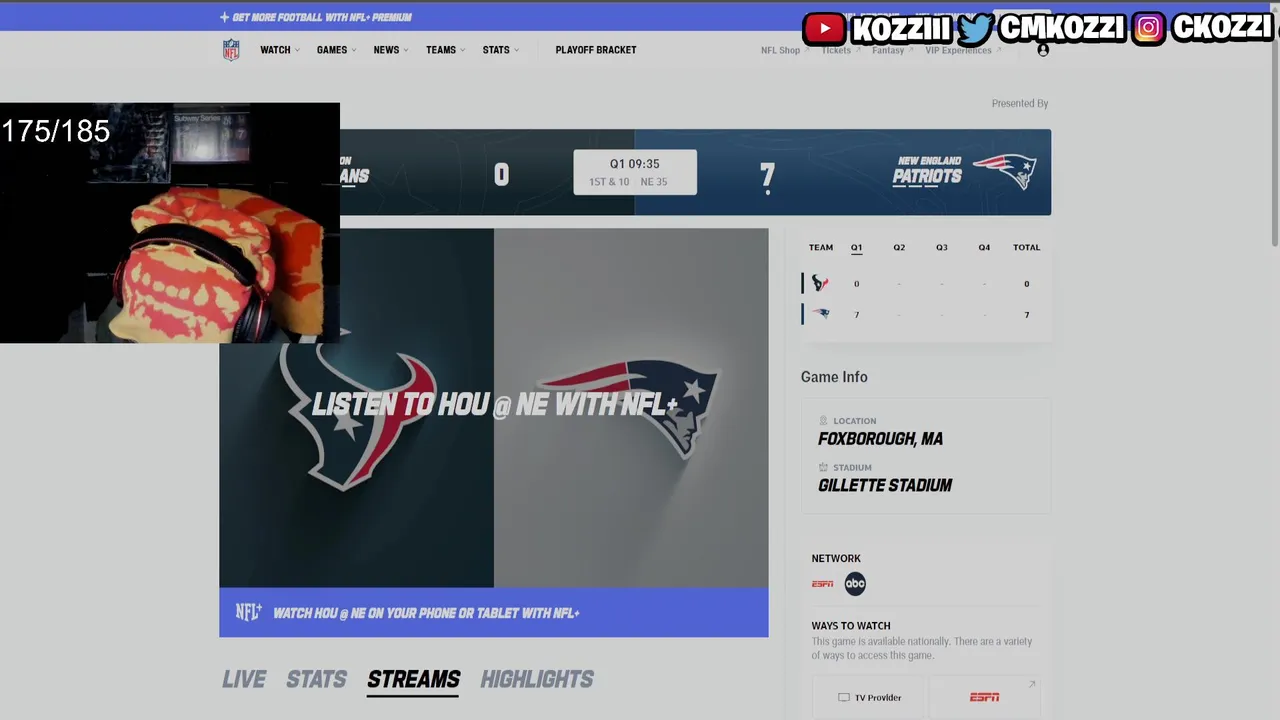Image resolution: width=1280 pixels, height=720 pixels.
Task: Click the Network heading
Action: click(x=836, y=558)
